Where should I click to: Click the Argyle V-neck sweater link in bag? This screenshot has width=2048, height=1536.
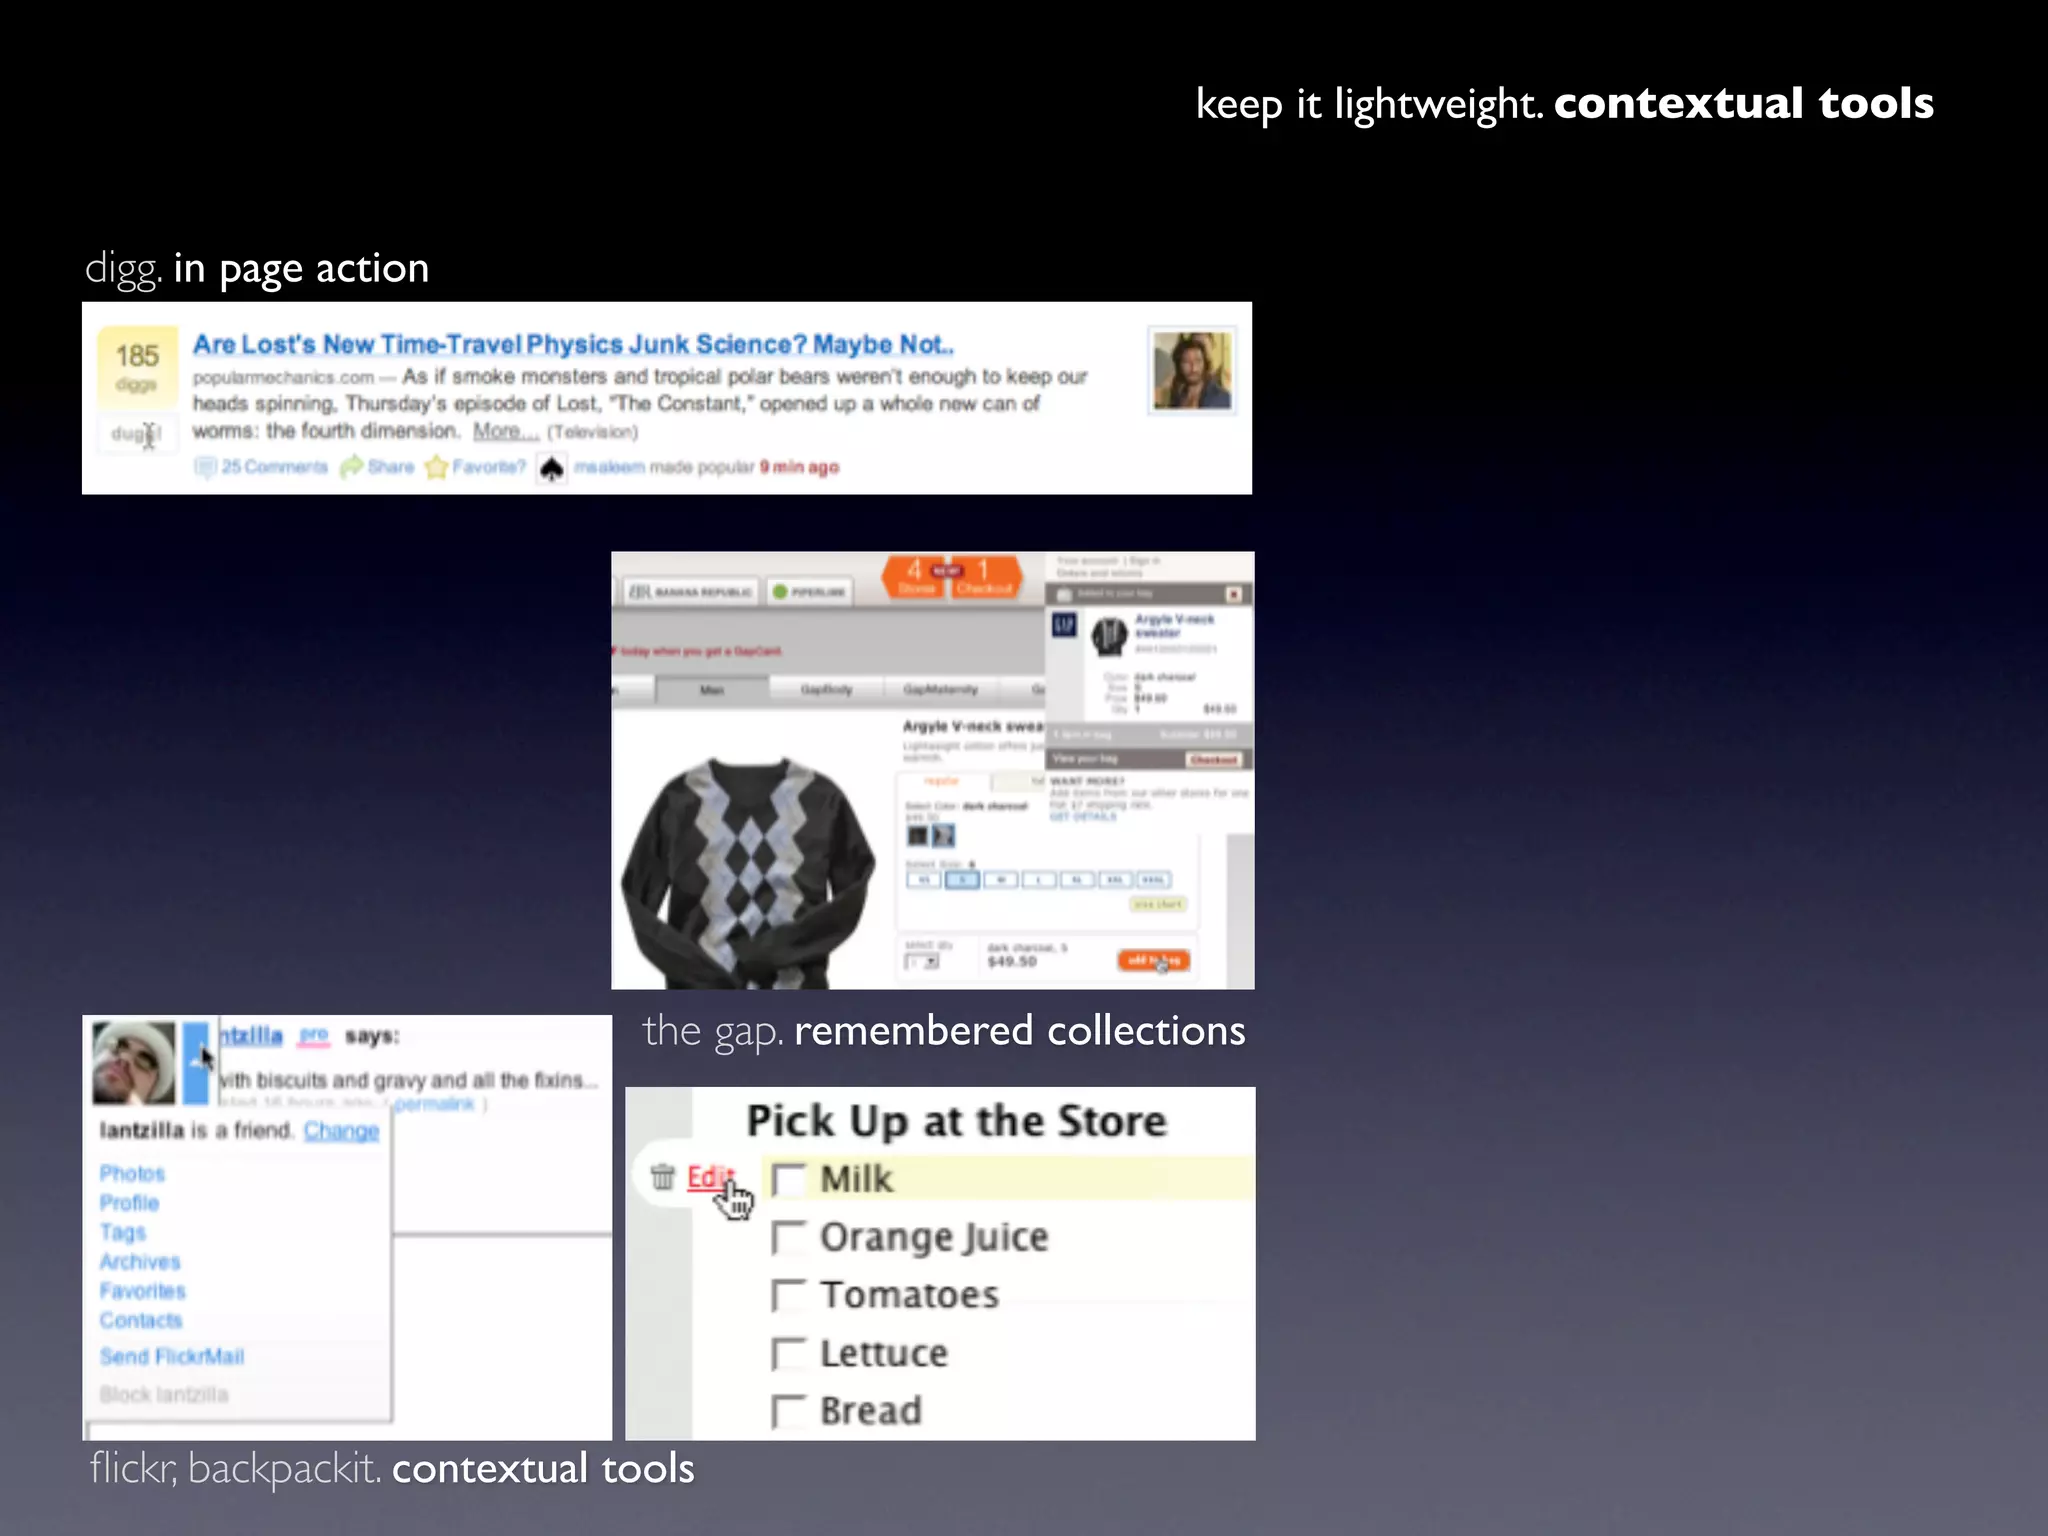coord(1174,626)
